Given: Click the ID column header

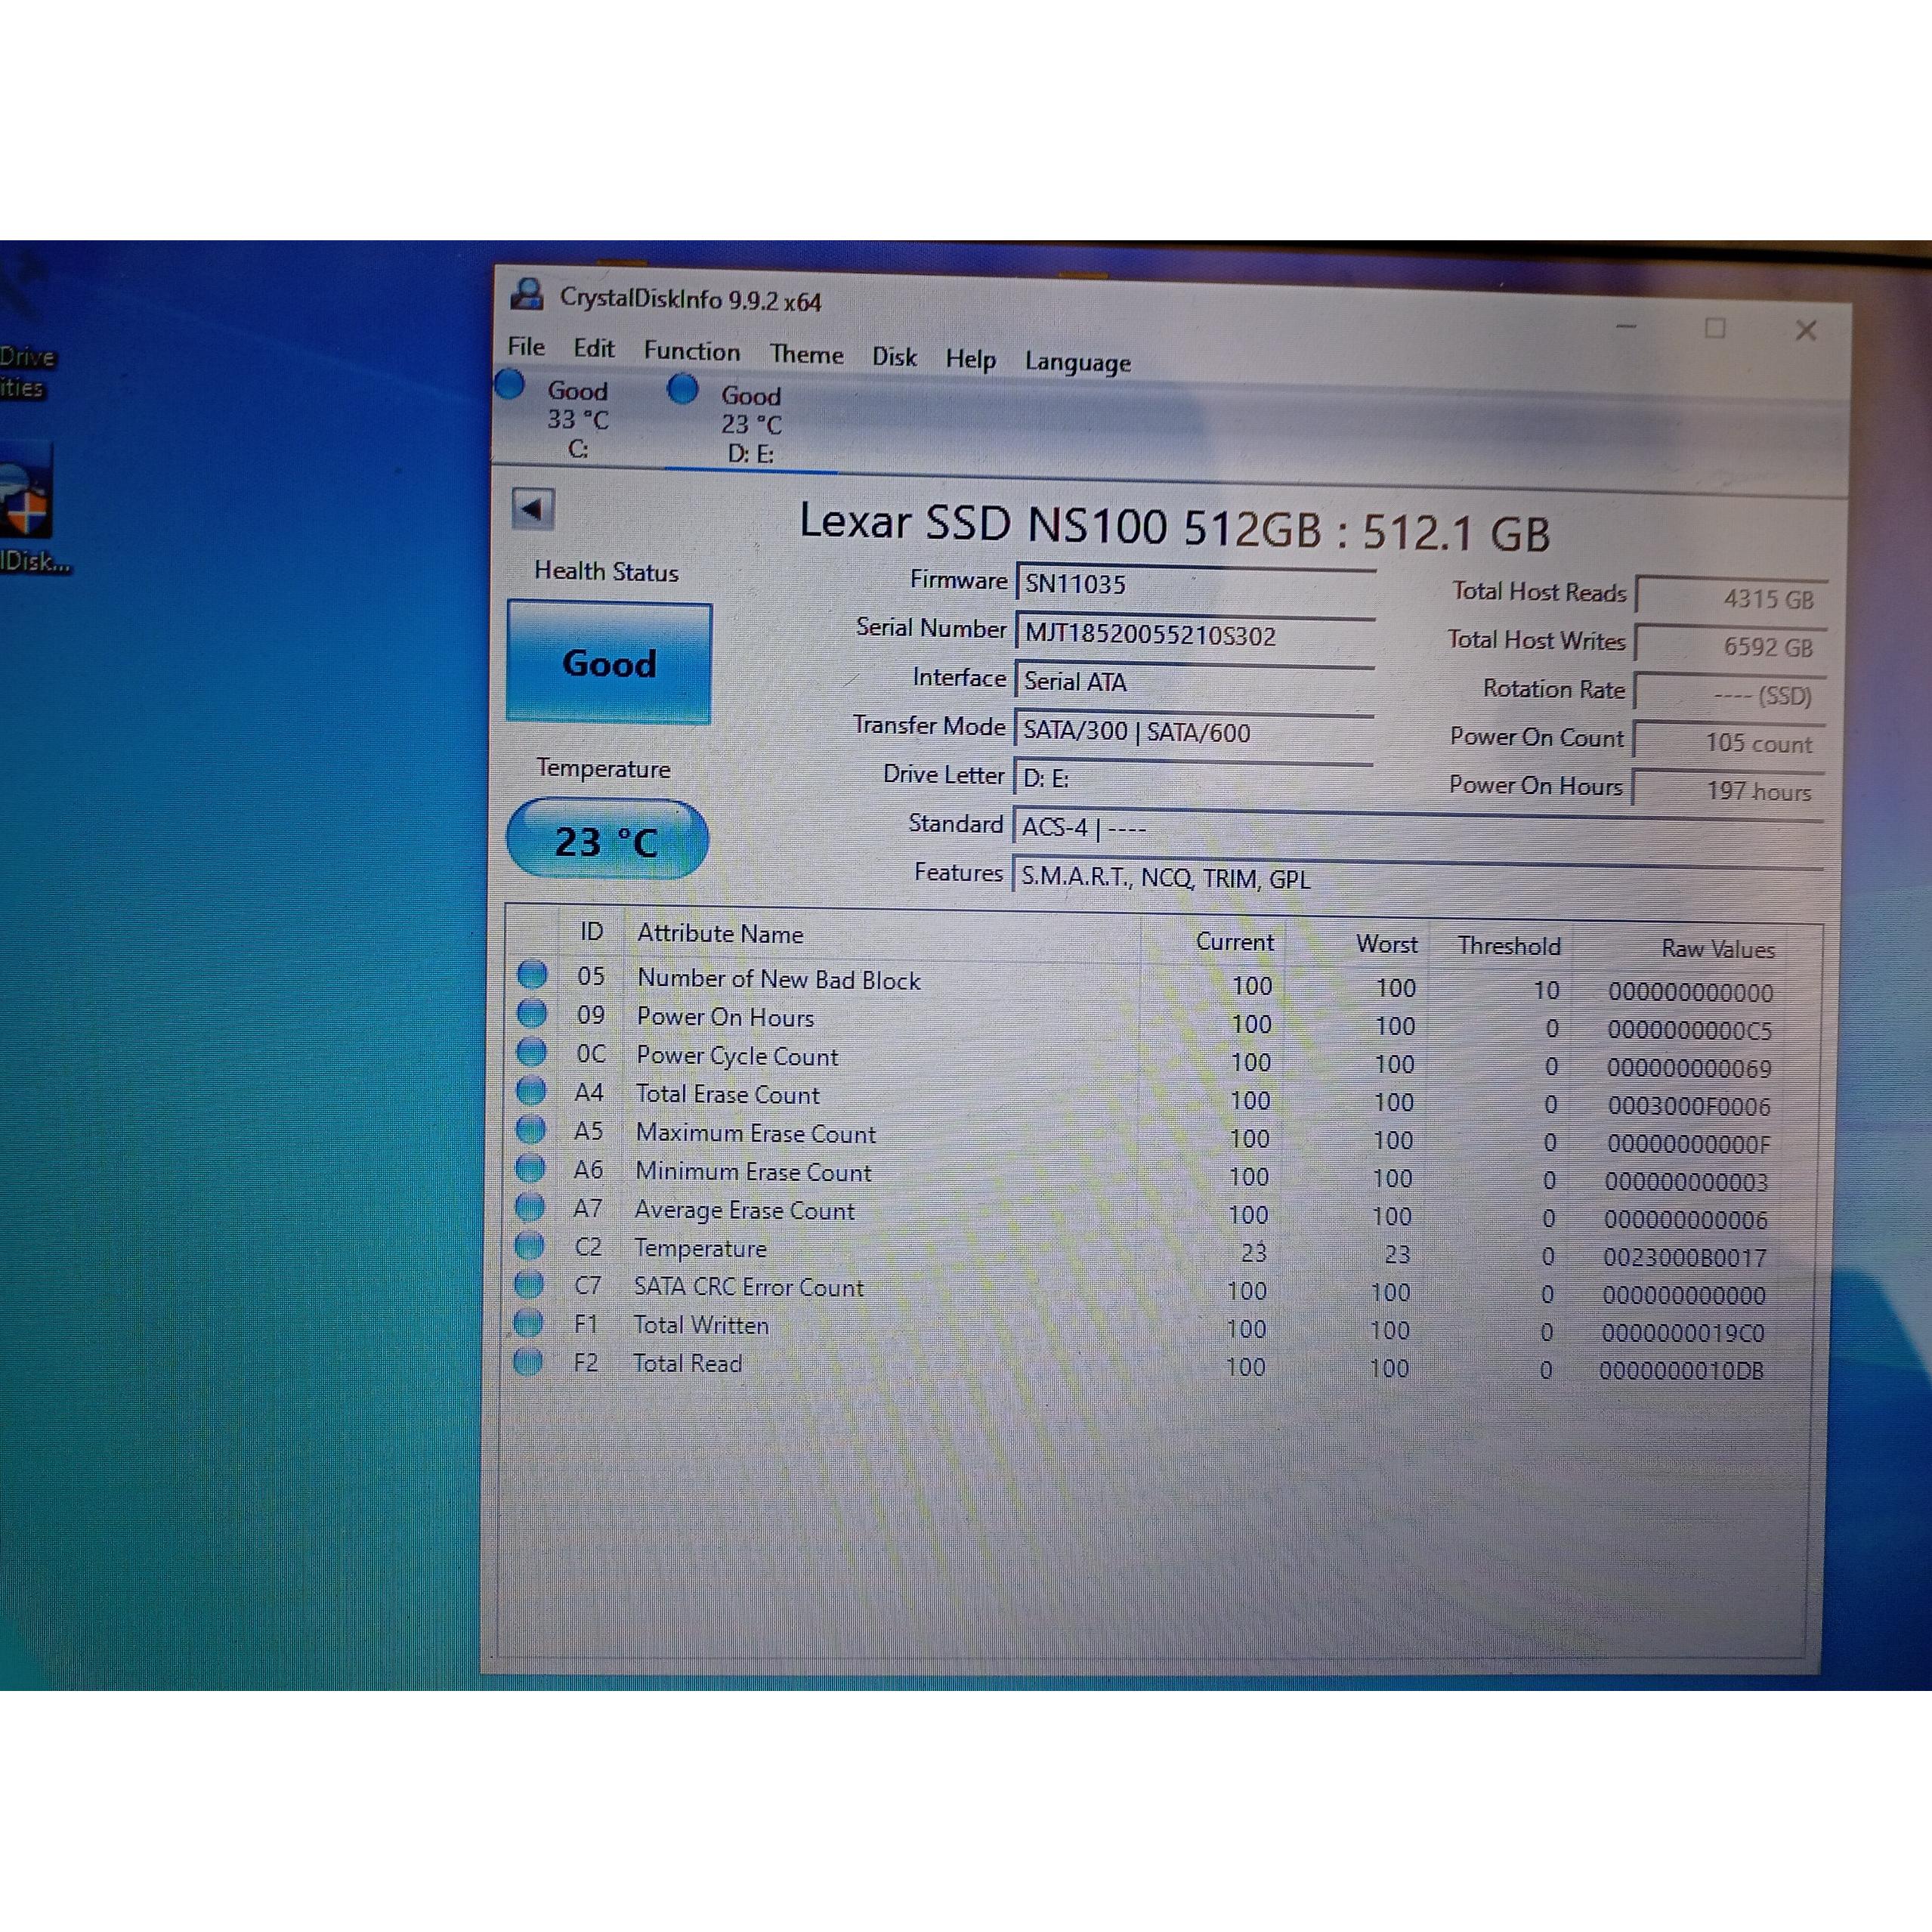Looking at the screenshot, I should click(x=591, y=932).
